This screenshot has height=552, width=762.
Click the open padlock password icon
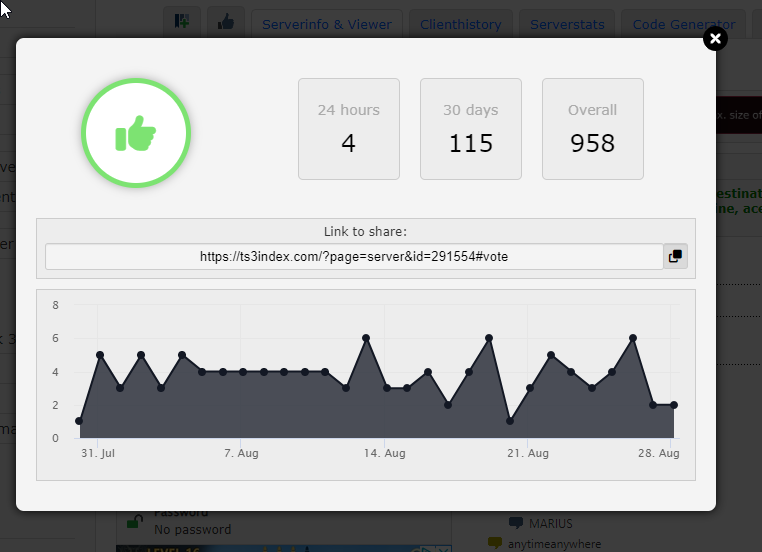click(x=135, y=522)
